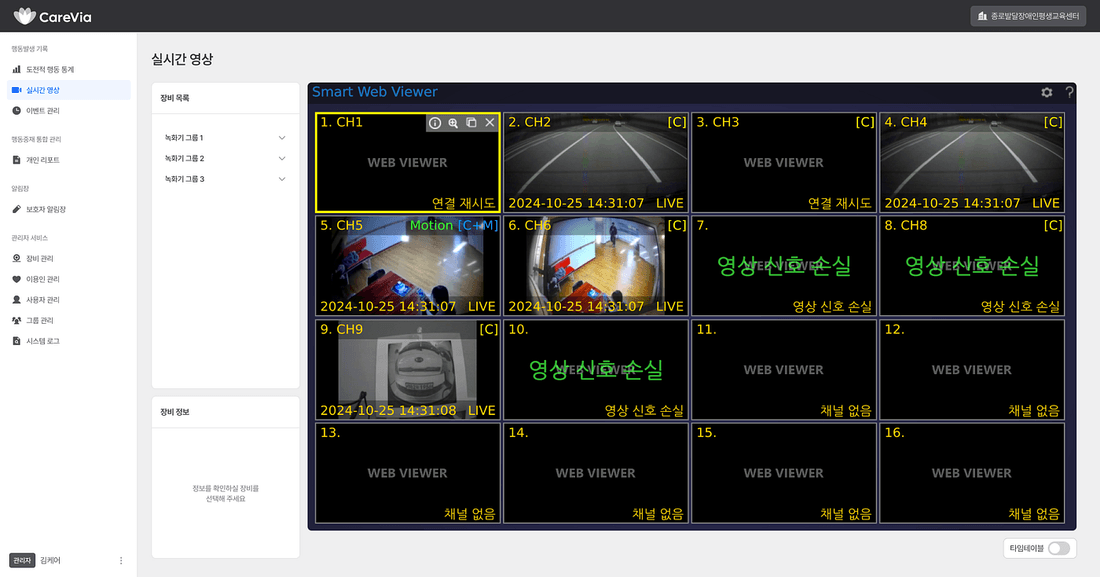Screen dimensions: 1100x577
Task: Select empty channel tile 15
Action: 784,473
